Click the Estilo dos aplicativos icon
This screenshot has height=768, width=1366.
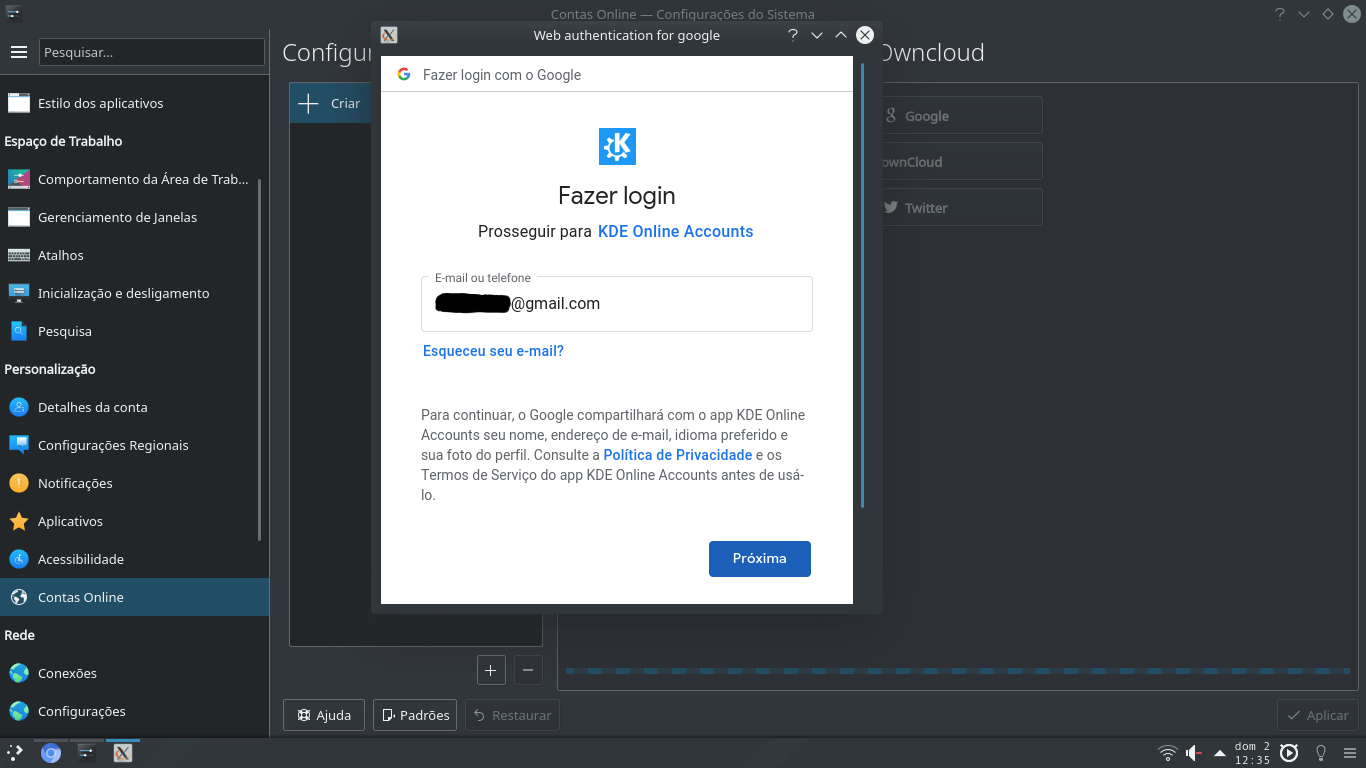click(19, 103)
